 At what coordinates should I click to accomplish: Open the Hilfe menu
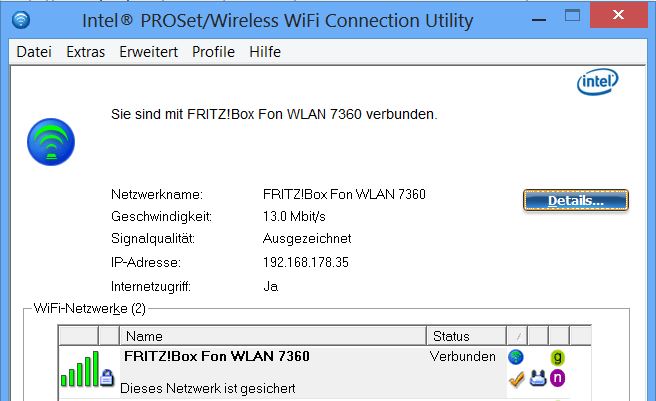tap(265, 52)
